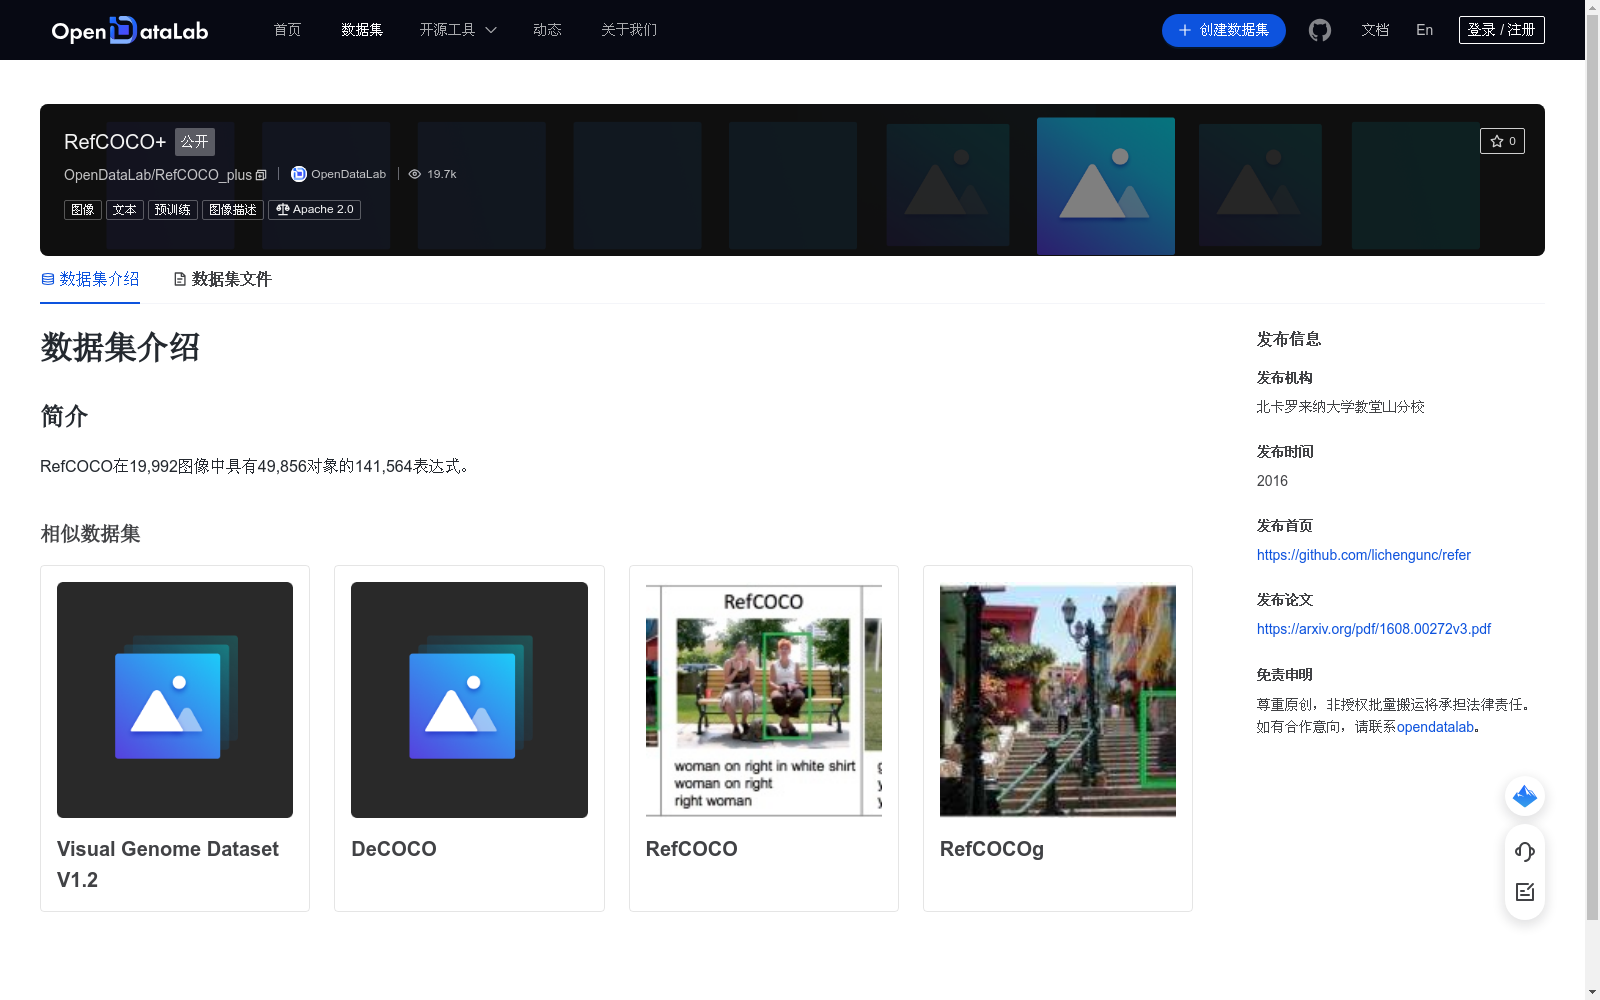The image size is (1600, 1000).
Task: Open the DeCOCO card thumbnail
Action: (469, 700)
